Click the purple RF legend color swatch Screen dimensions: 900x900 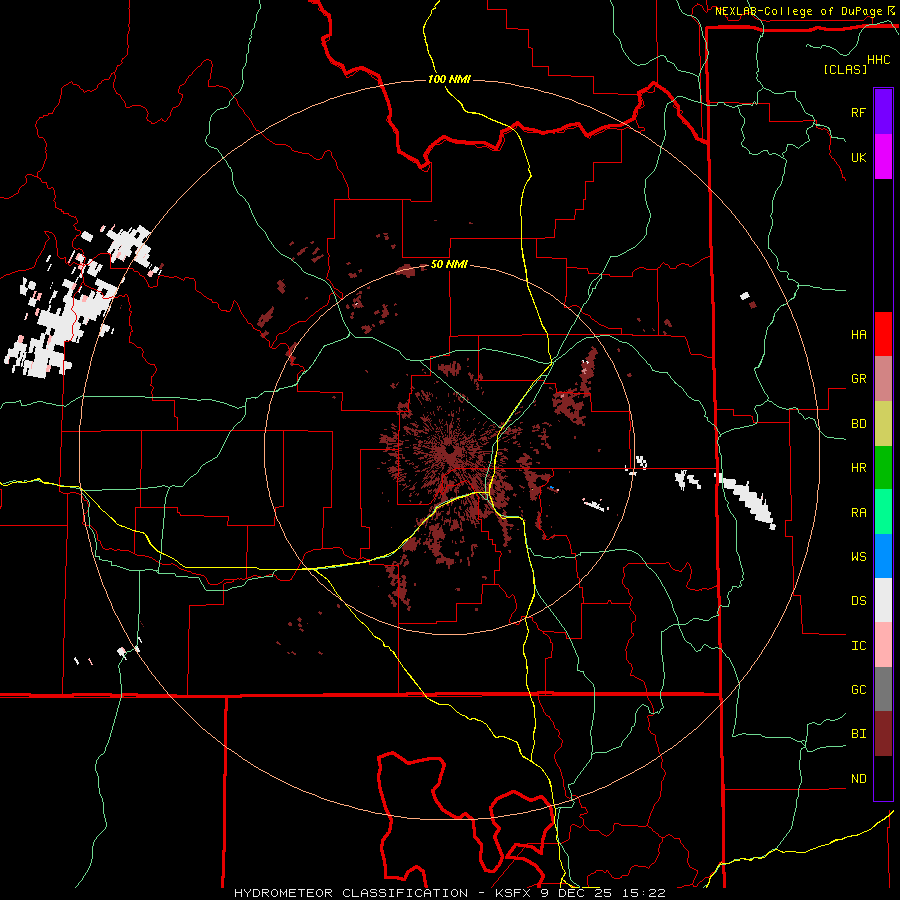pyautogui.click(x=883, y=112)
